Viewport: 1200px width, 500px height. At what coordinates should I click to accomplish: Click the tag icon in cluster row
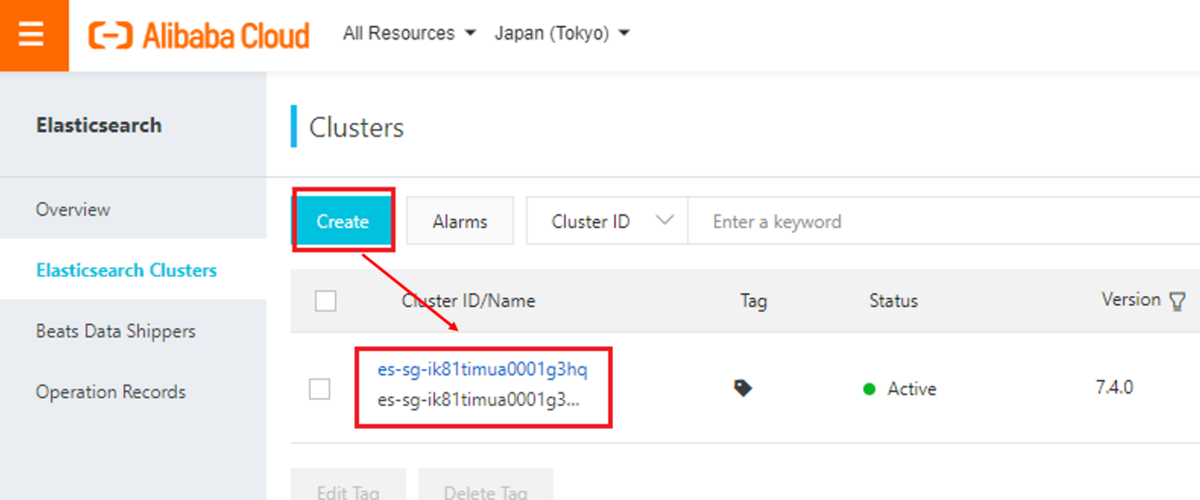(743, 388)
